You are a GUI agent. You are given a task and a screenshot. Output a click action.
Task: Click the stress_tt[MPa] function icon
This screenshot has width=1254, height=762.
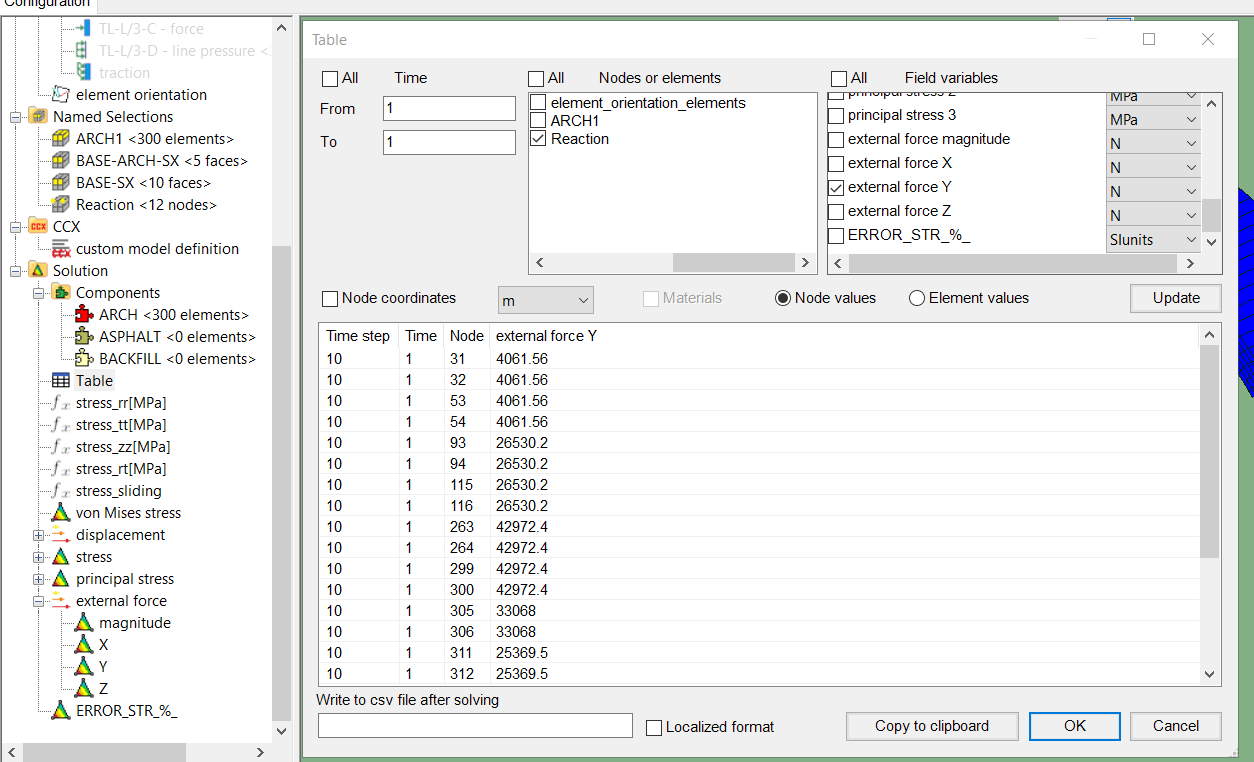coord(61,425)
